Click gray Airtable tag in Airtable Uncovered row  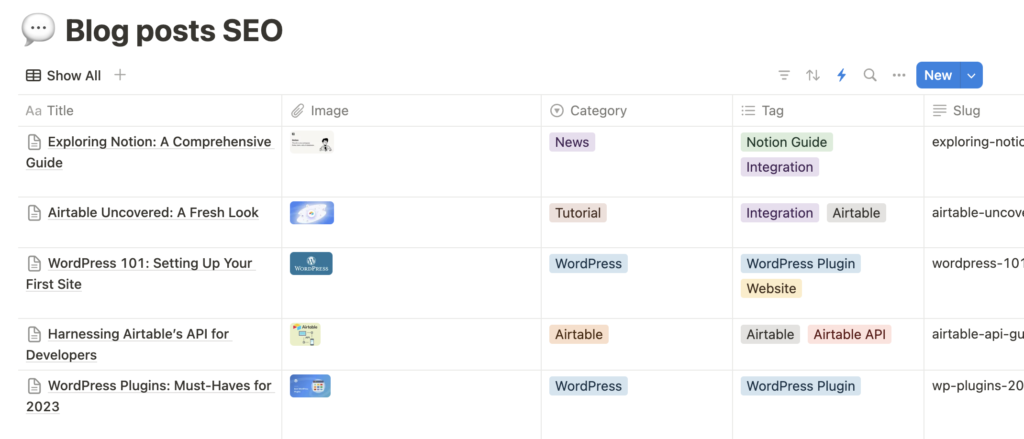[856, 213]
